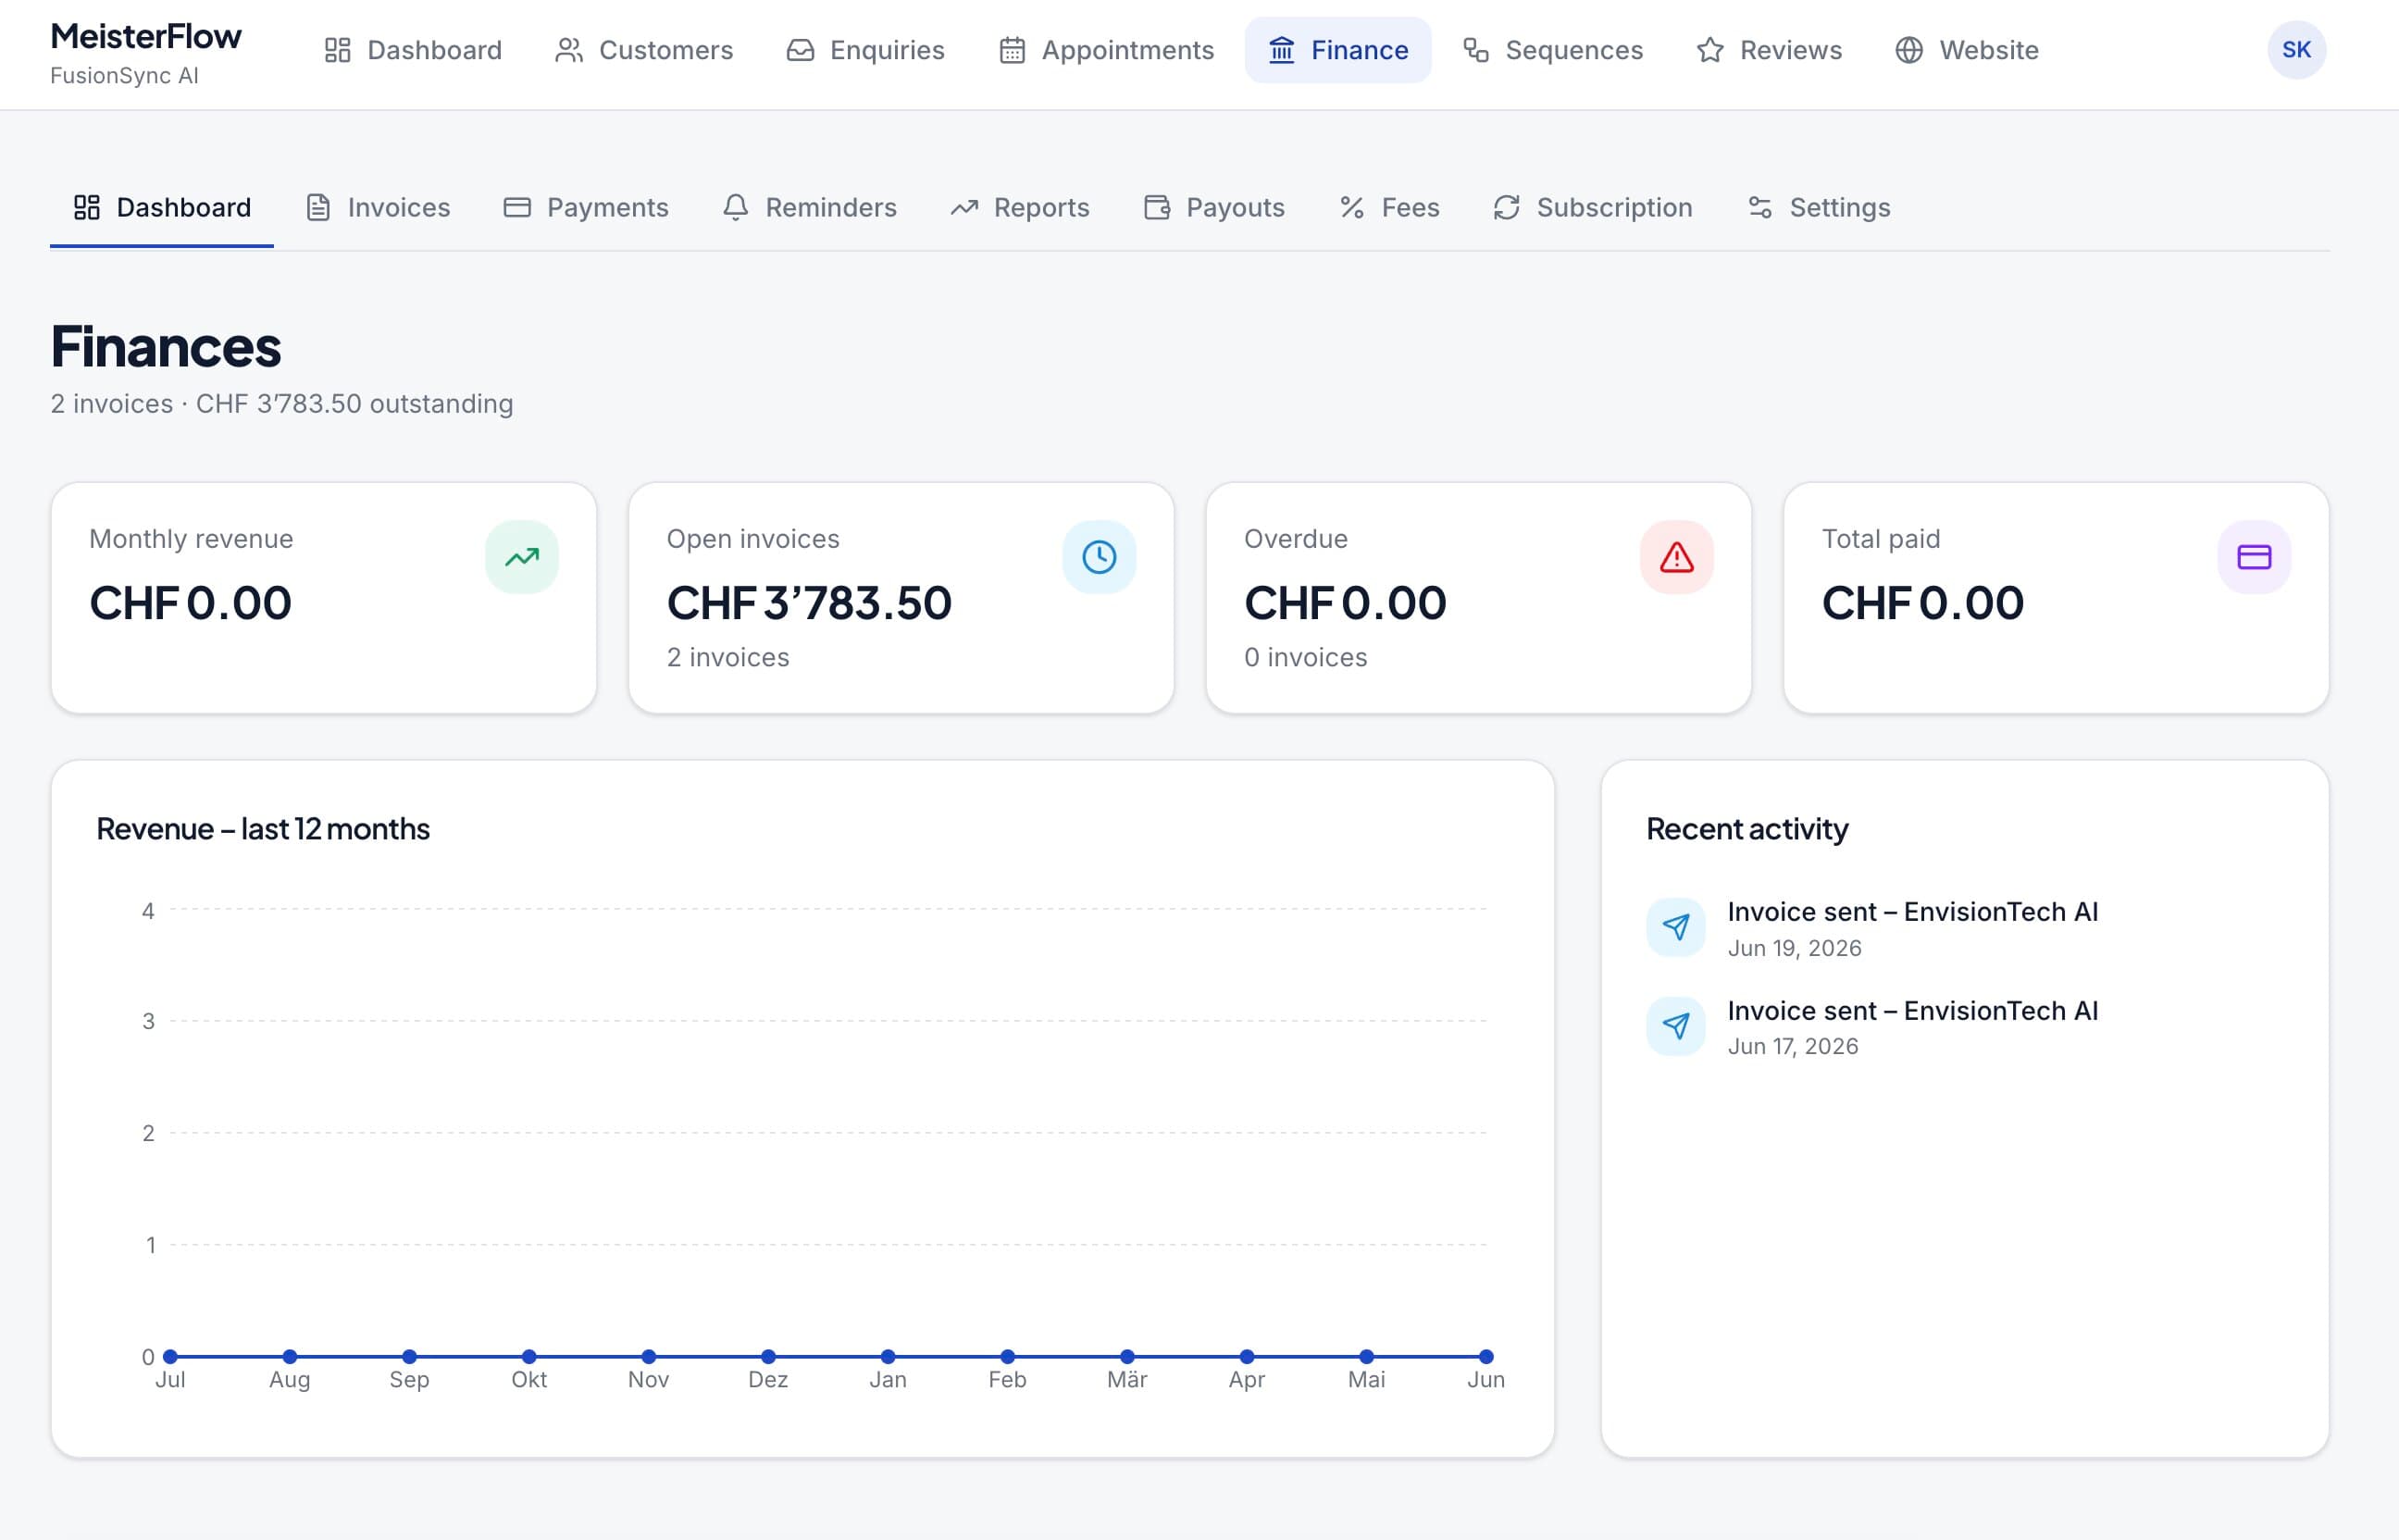Click the purple card icon on Total paid

2254,557
